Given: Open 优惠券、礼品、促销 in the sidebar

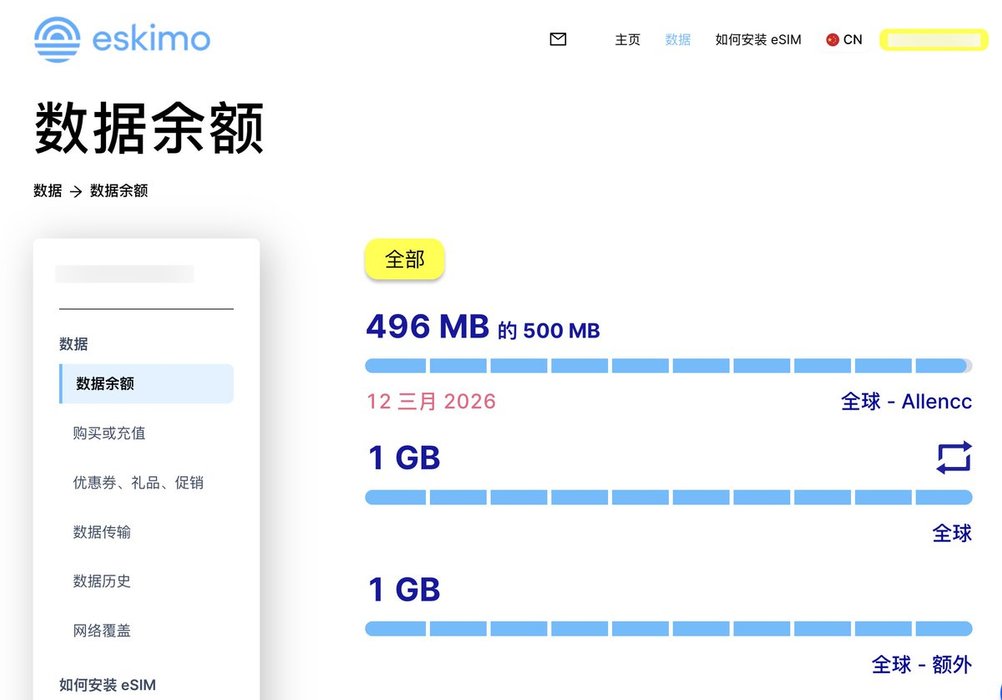Looking at the screenshot, I should [x=138, y=483].
